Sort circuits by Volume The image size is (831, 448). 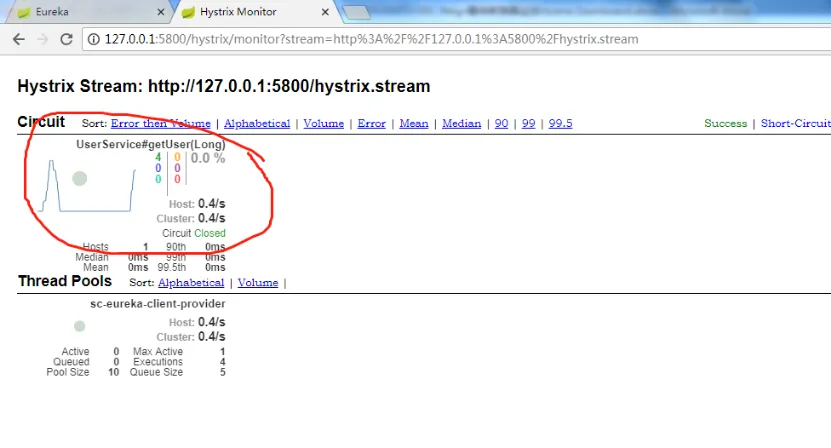point(324,124)
